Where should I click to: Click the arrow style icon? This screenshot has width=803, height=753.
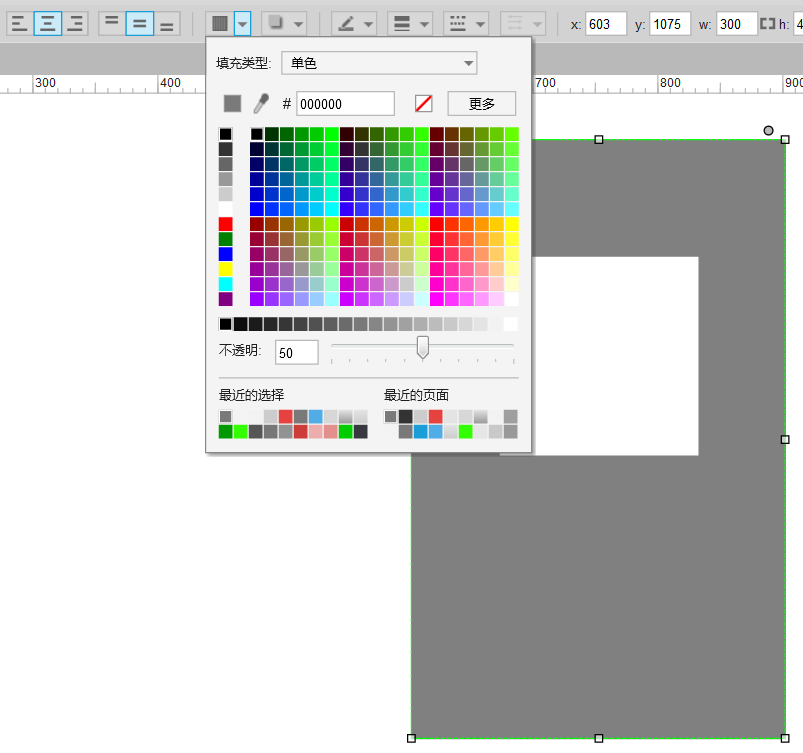515,23
